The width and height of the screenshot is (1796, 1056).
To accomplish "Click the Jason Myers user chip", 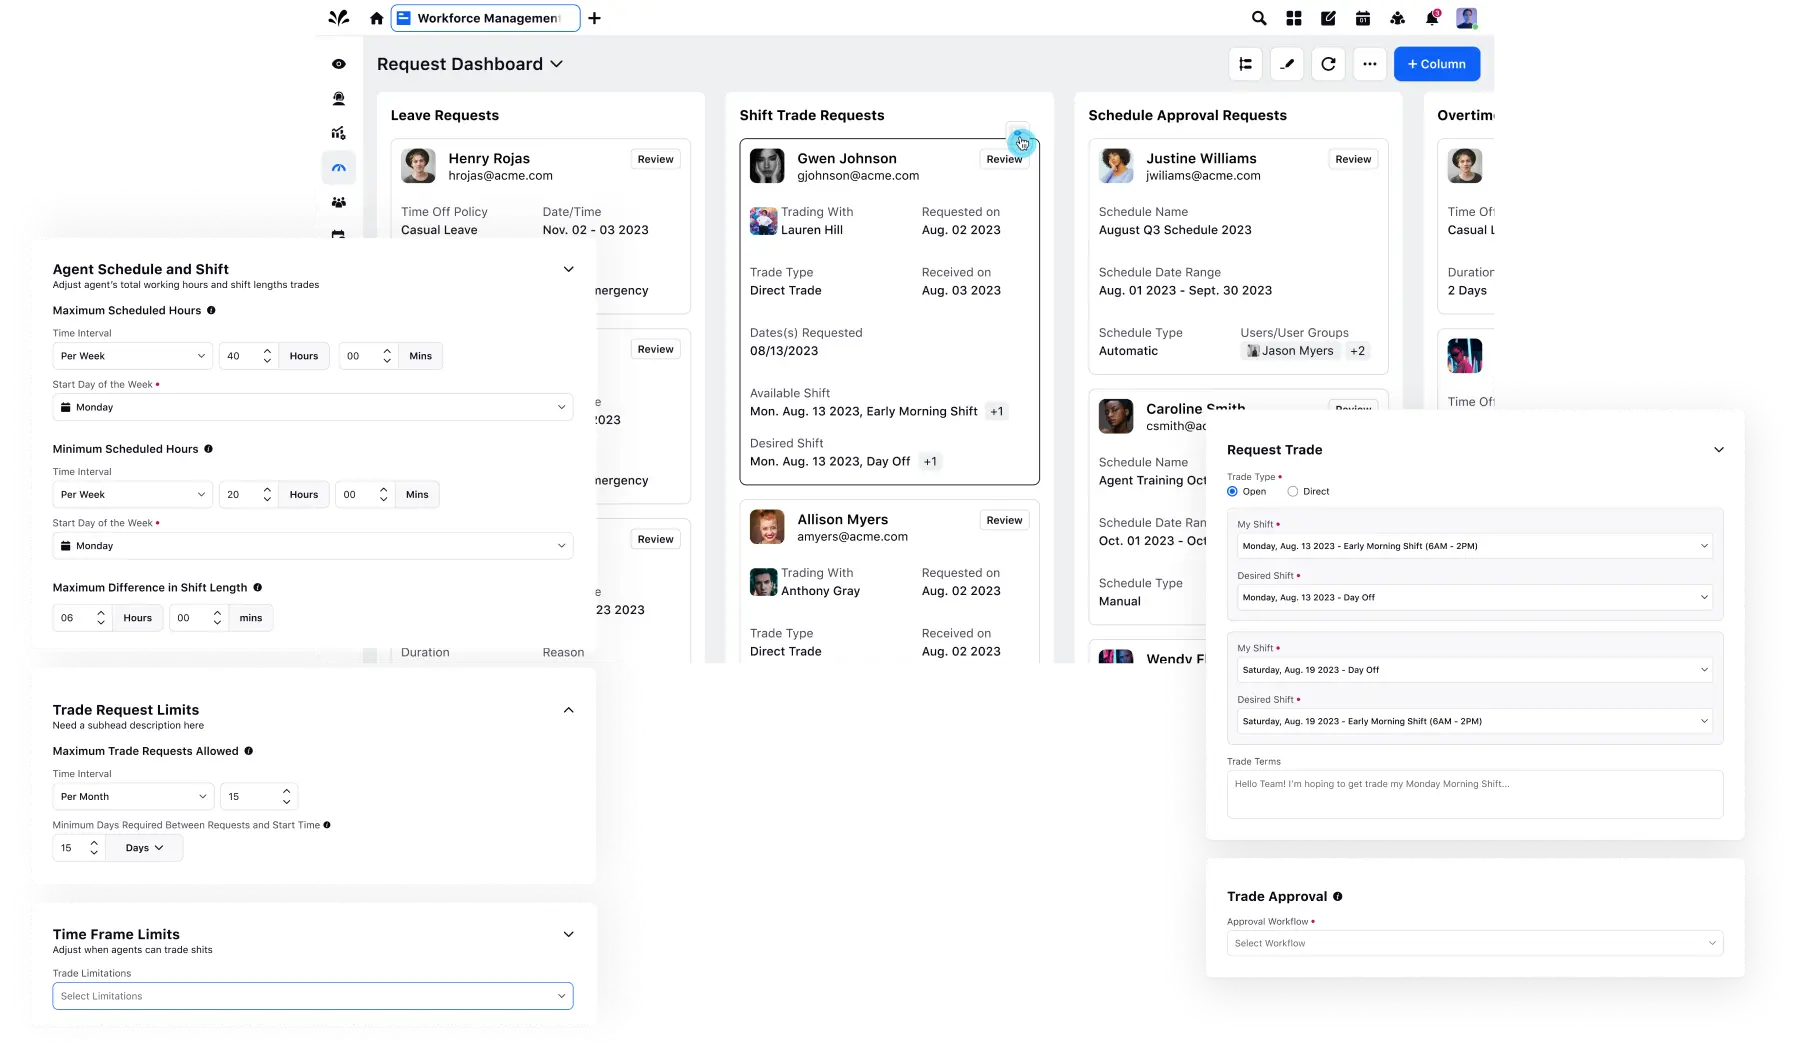I will (x=1290, y=351).
